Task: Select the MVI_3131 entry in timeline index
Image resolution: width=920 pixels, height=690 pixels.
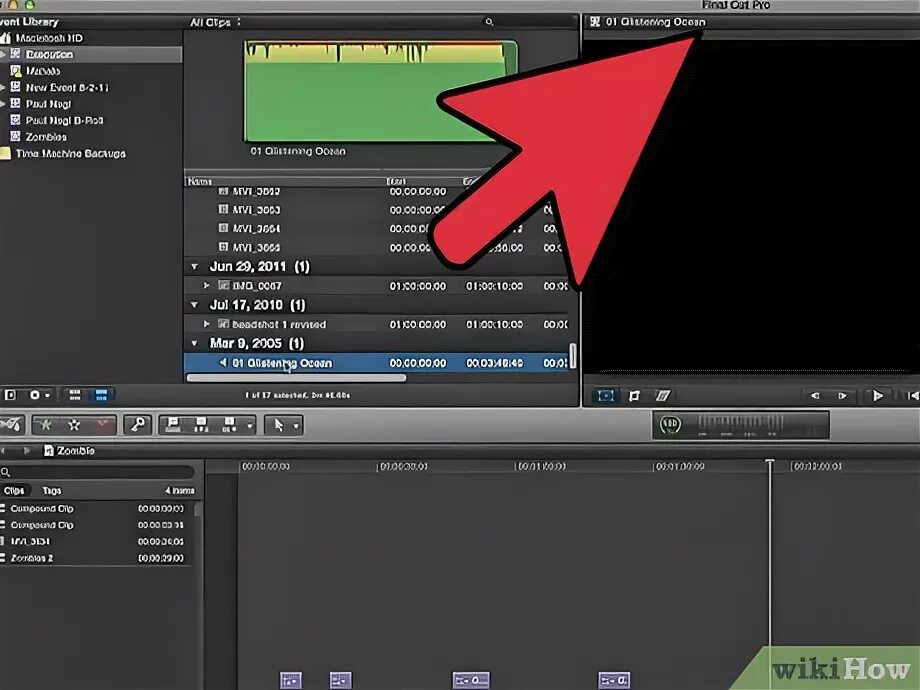Action: tap(97, 542)
